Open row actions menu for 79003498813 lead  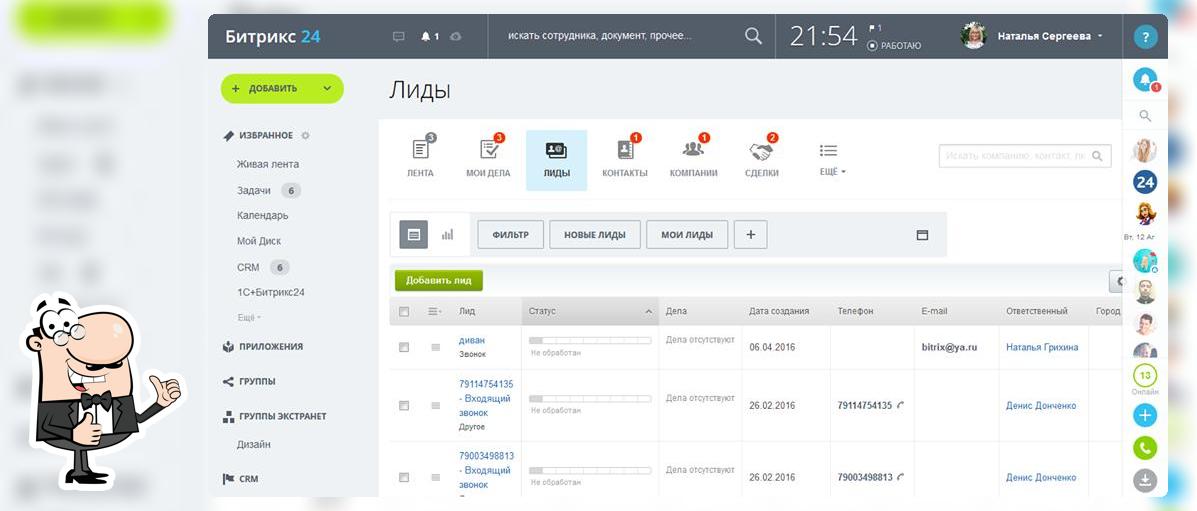435,477
